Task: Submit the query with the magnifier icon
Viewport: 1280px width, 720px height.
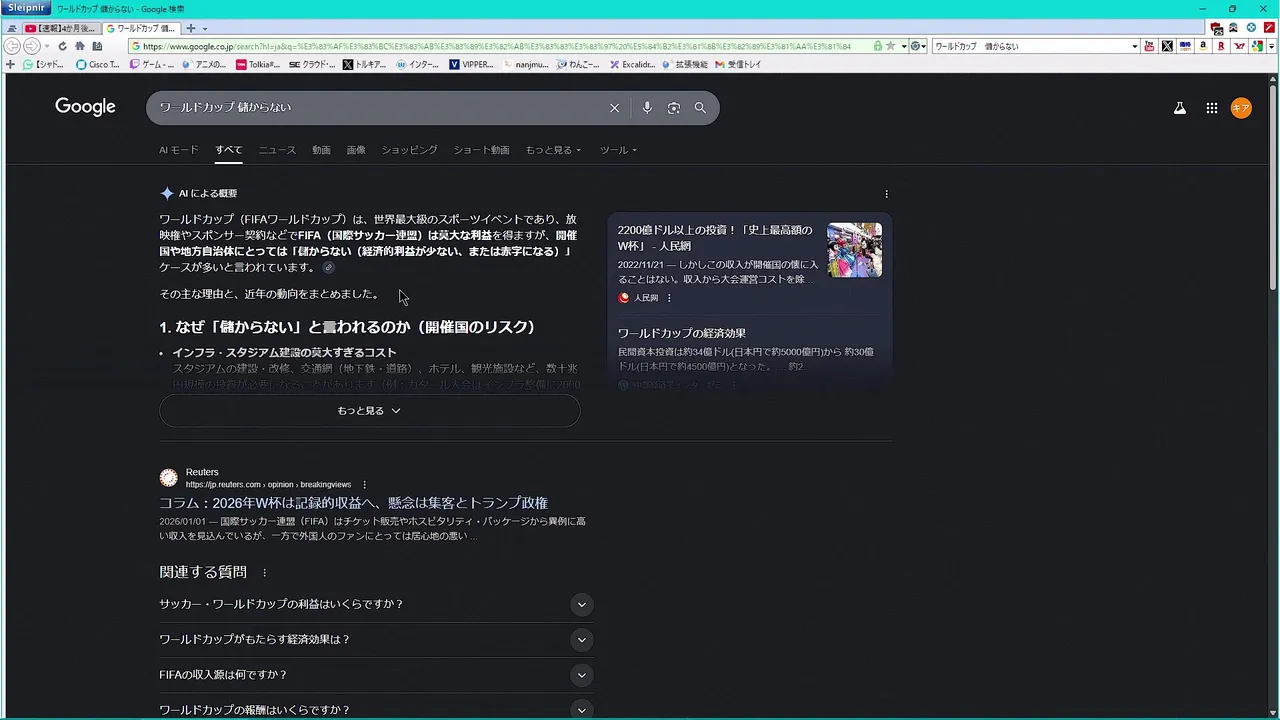Action: 700,108
